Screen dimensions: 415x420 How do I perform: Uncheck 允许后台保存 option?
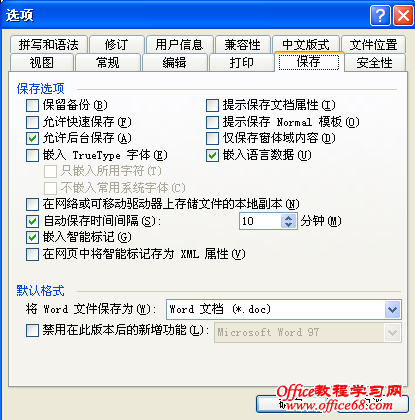pyautogui.click(x=32, y=138)
